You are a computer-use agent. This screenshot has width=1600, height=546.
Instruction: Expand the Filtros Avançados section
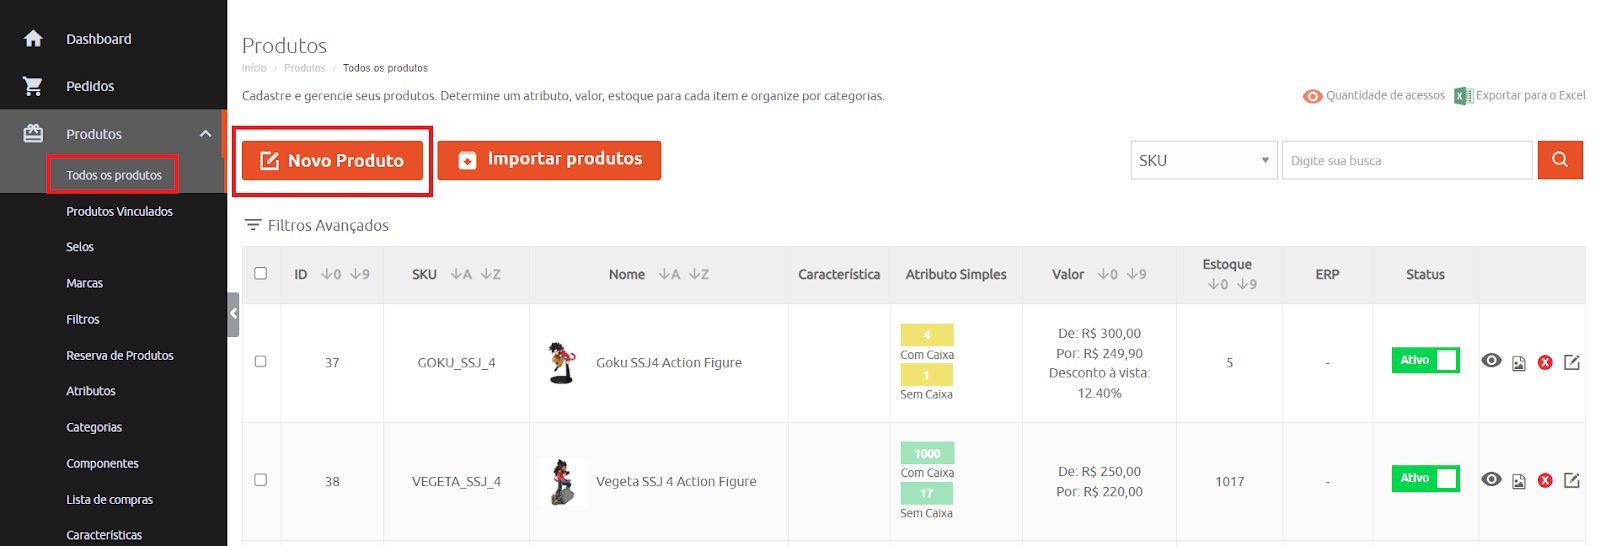(x=317, y=225)
